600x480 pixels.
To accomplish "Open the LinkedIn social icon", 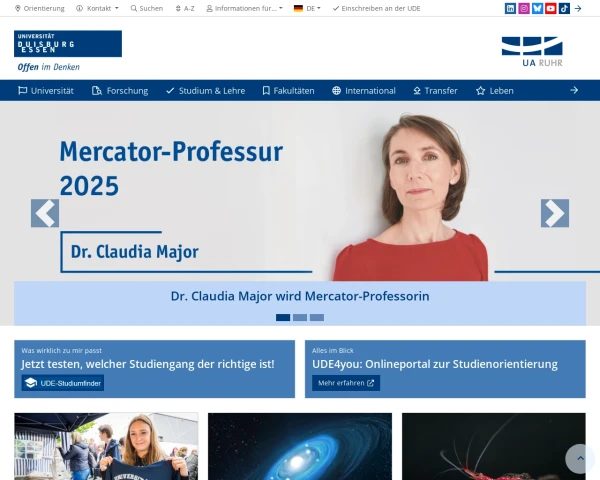I will click(510, 8).
